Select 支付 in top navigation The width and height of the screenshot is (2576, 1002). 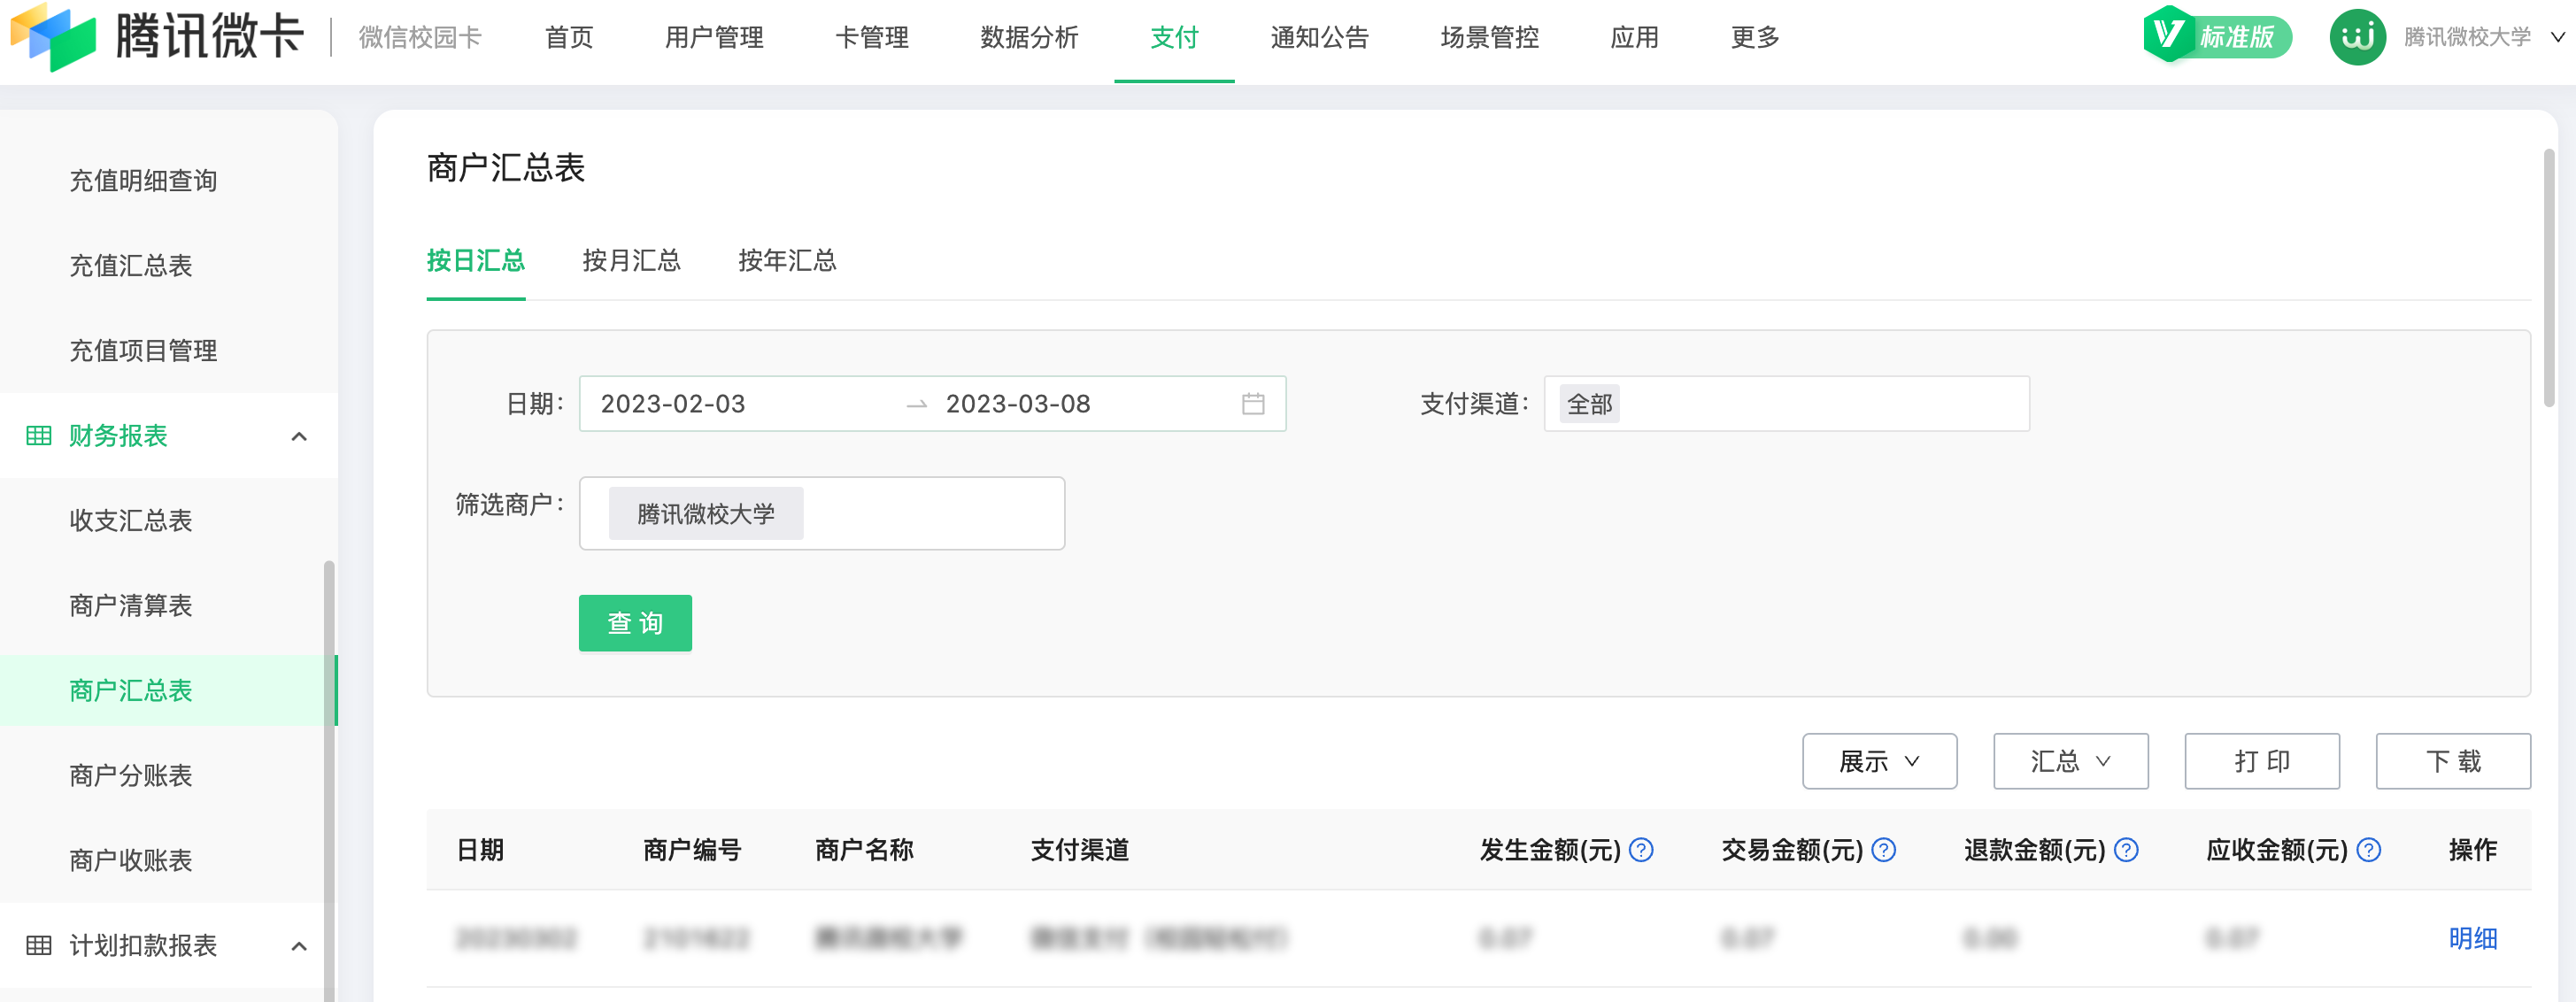click(1174, 38)
